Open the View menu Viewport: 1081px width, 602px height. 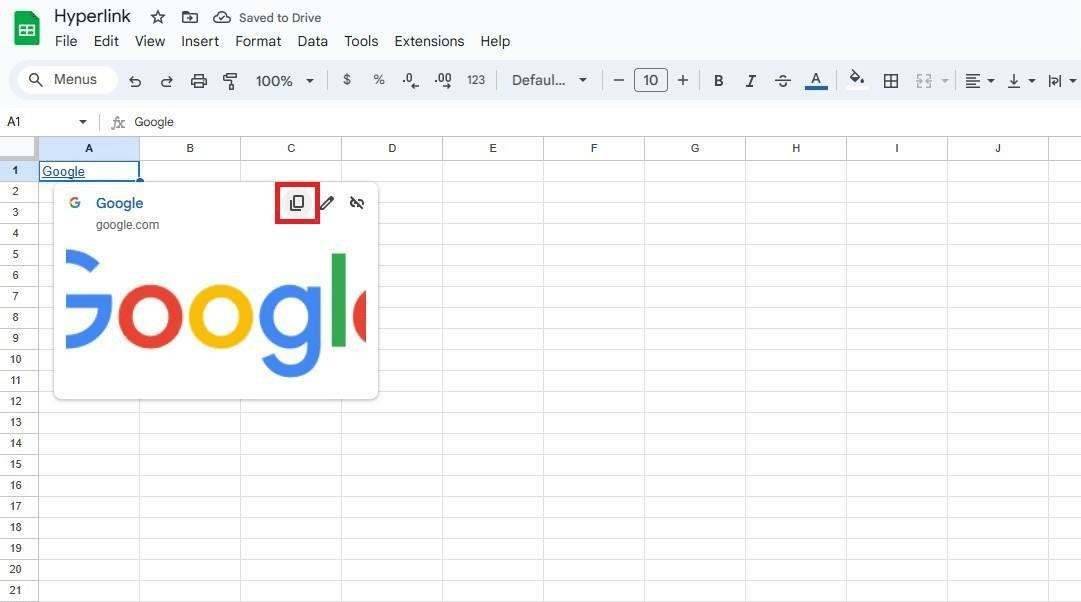point(150,41)
